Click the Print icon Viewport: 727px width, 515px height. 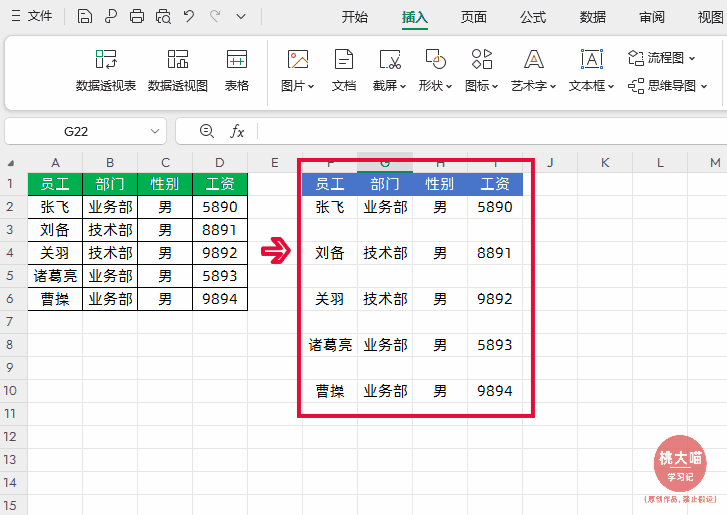[x=137, y=17]
